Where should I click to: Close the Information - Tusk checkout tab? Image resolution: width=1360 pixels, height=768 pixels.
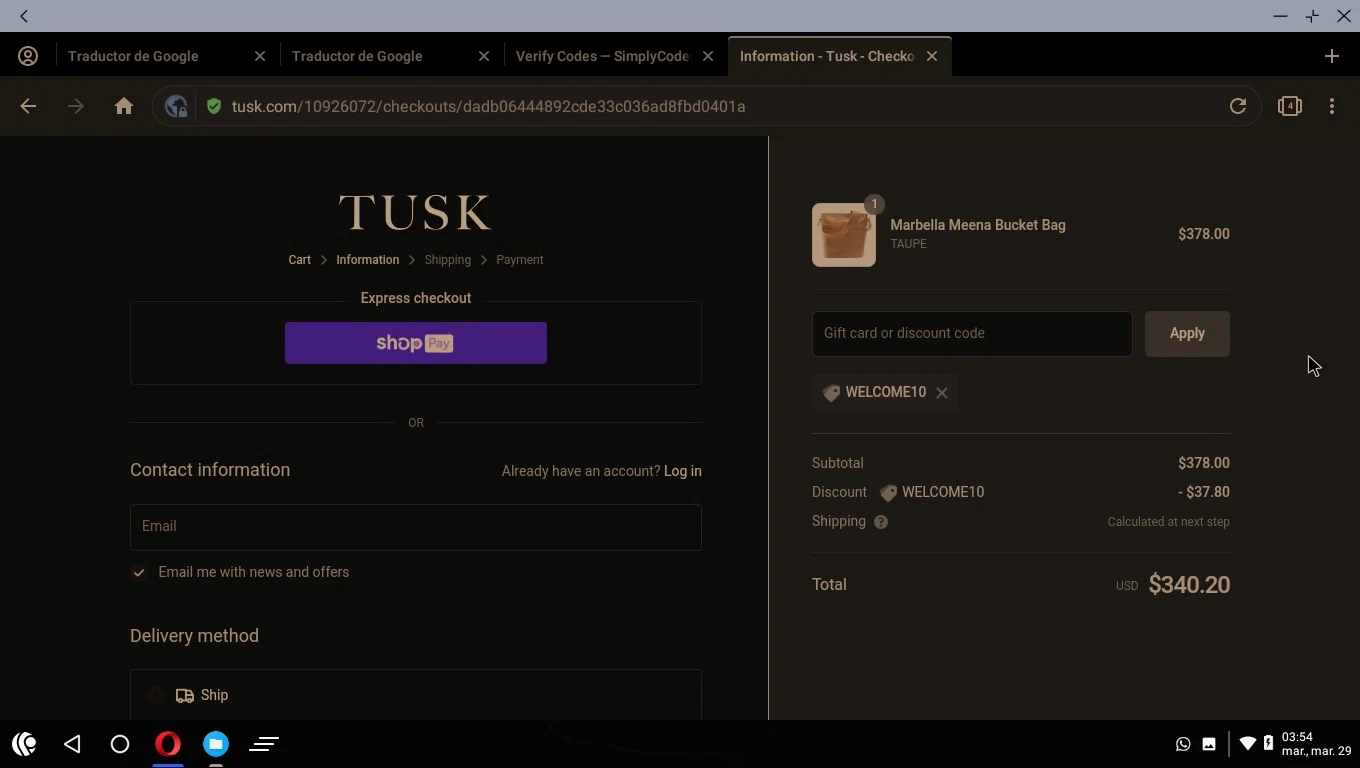tap(932, 56)
